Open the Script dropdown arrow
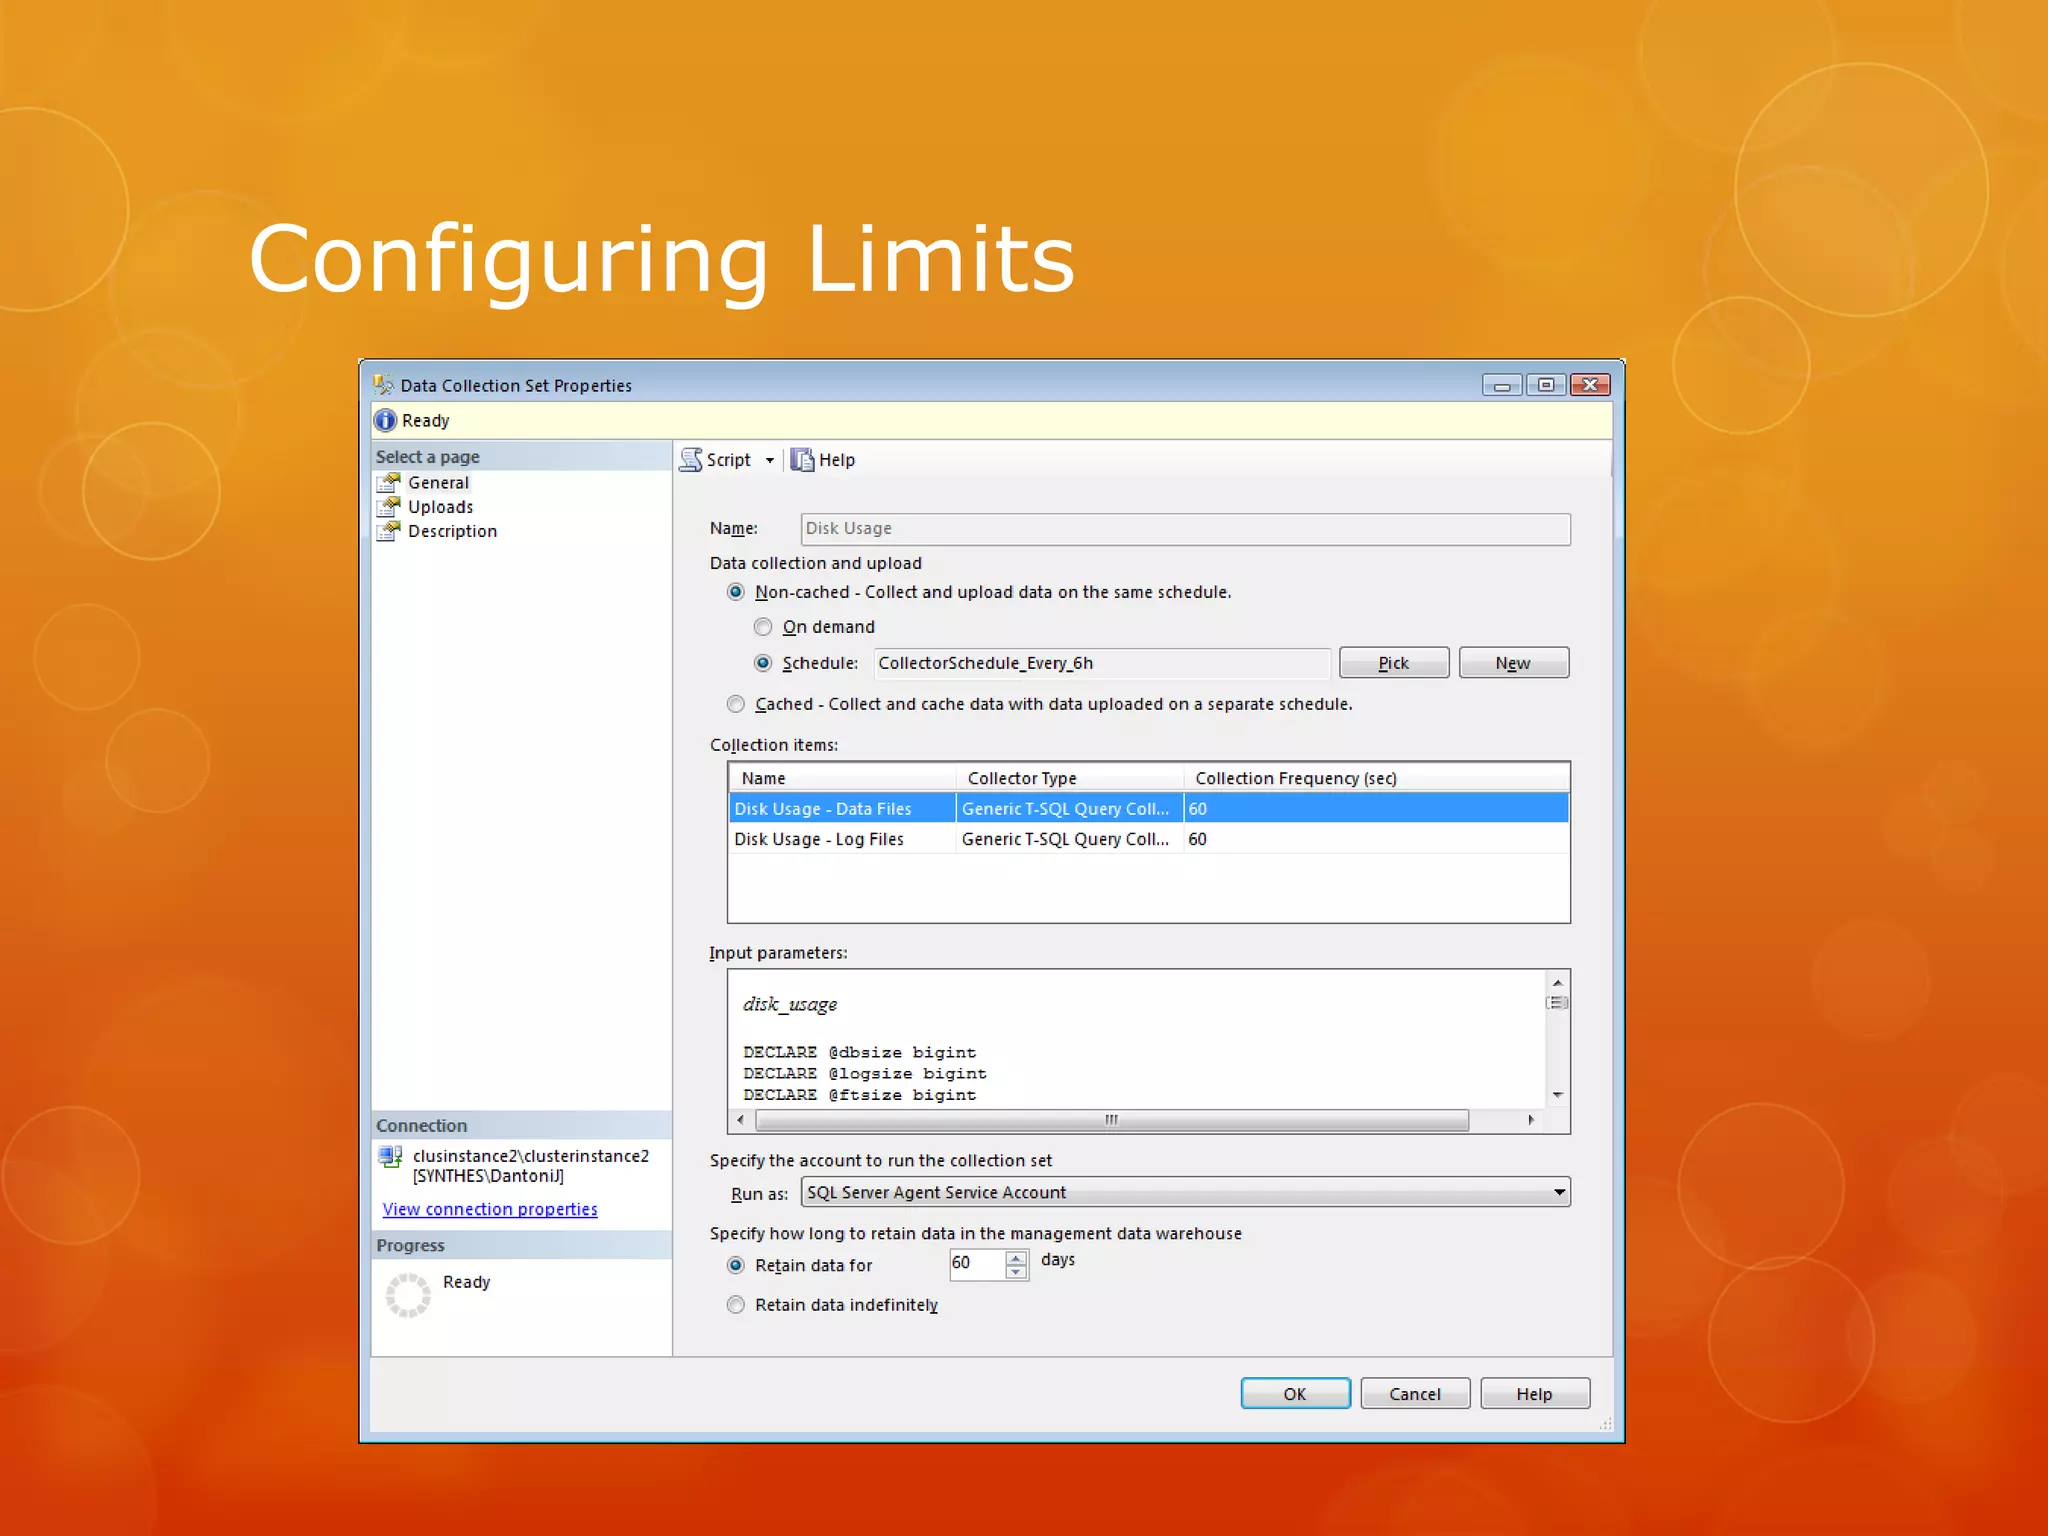Screen dimensions: 2048x1536 click(769, 461)
